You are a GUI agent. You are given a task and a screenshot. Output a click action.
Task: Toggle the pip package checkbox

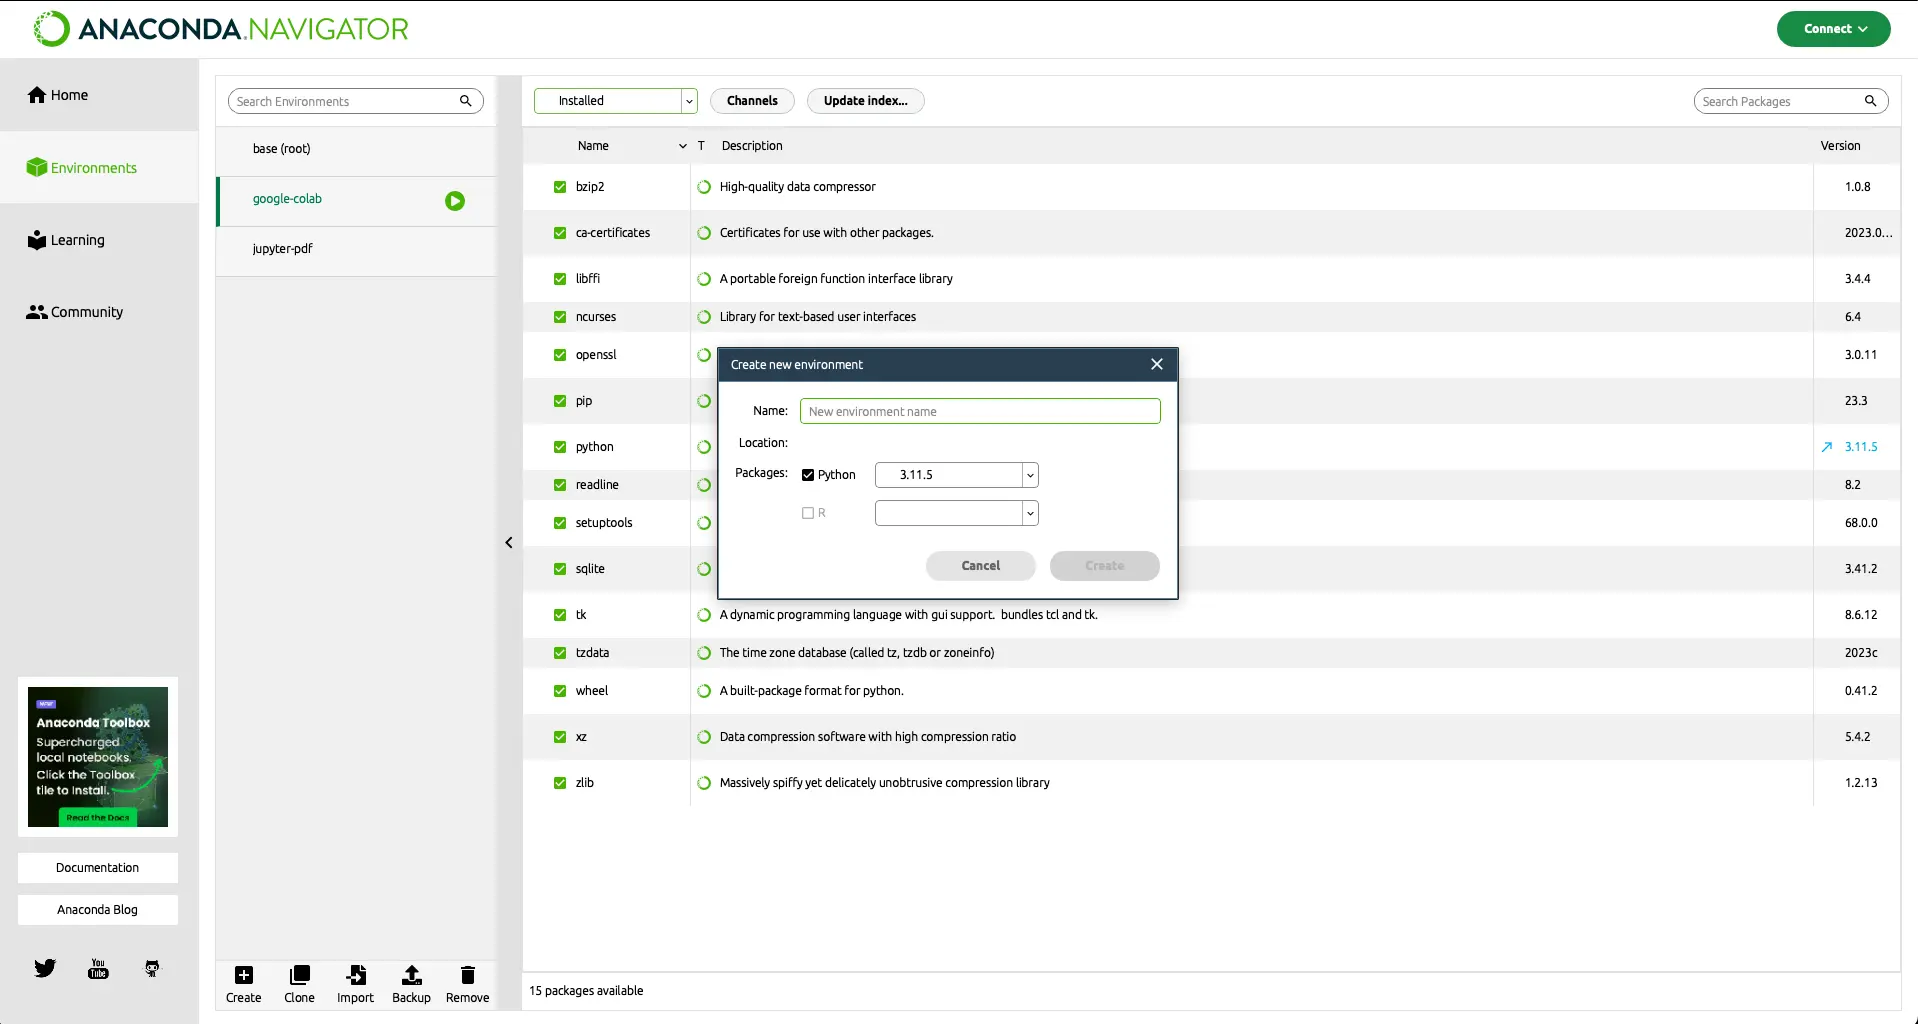(560, 401)
